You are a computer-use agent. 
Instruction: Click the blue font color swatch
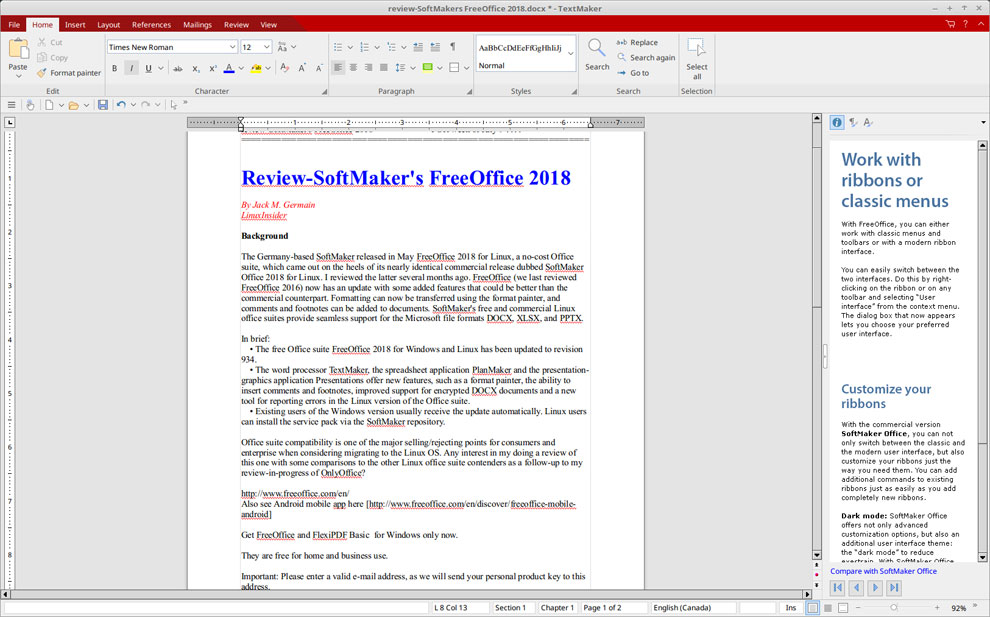(229, 68)
